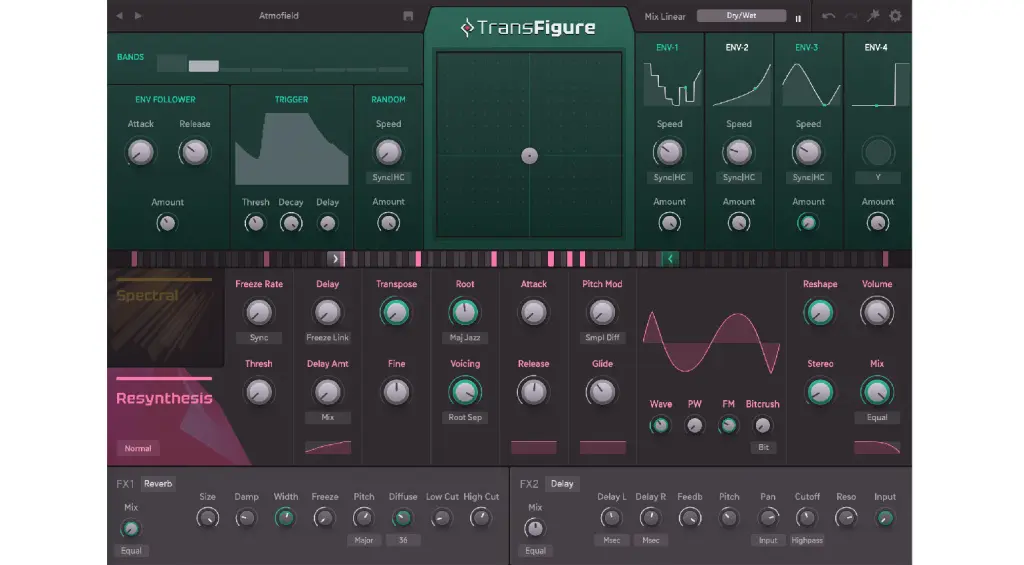The image size is (1024, 565).
Task: Click the Release envelope bar below Release knob
Action: click(x=534, y=447)
